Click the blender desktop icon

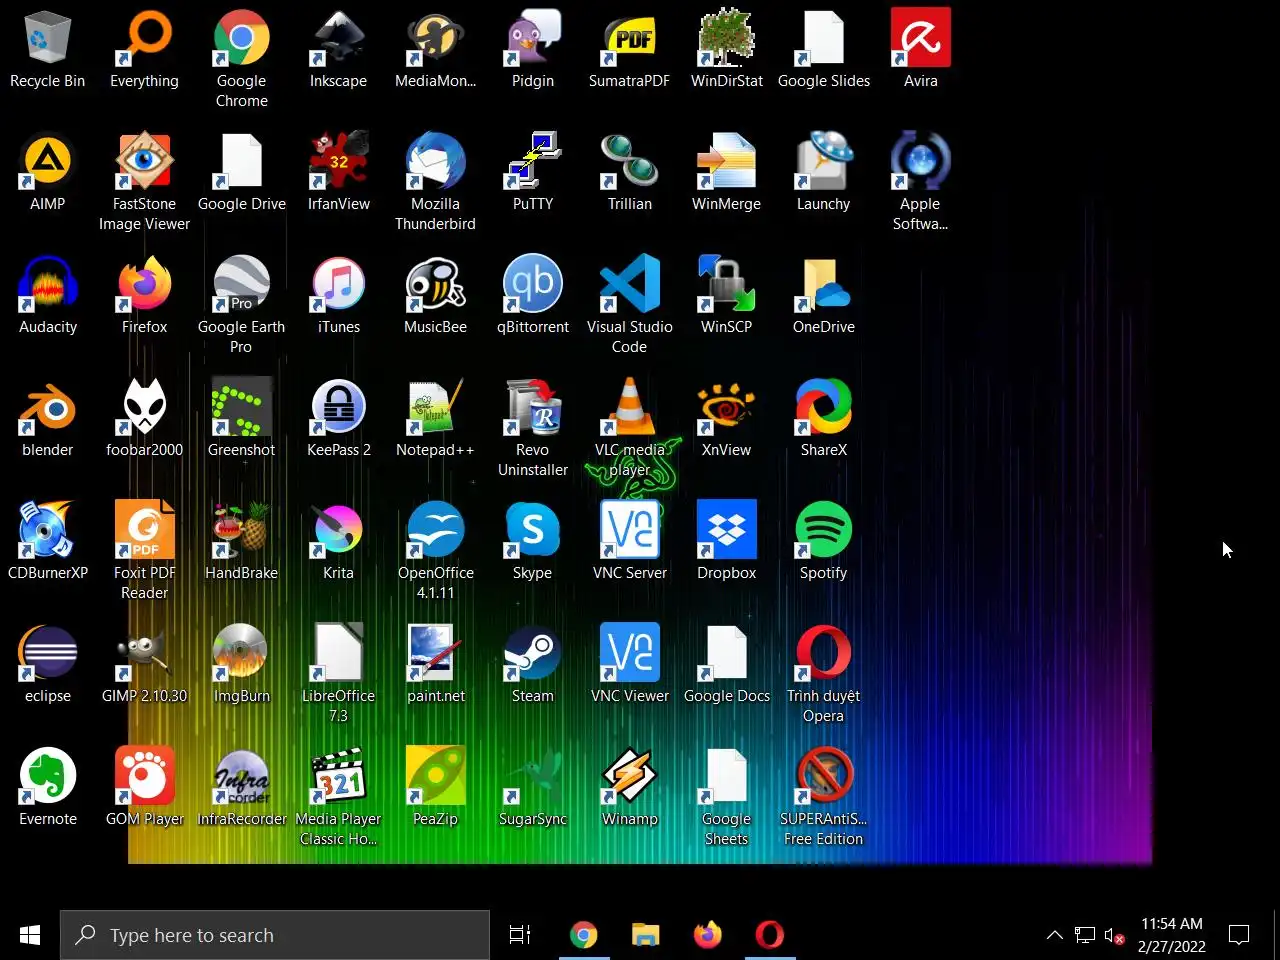pos(47,408)
